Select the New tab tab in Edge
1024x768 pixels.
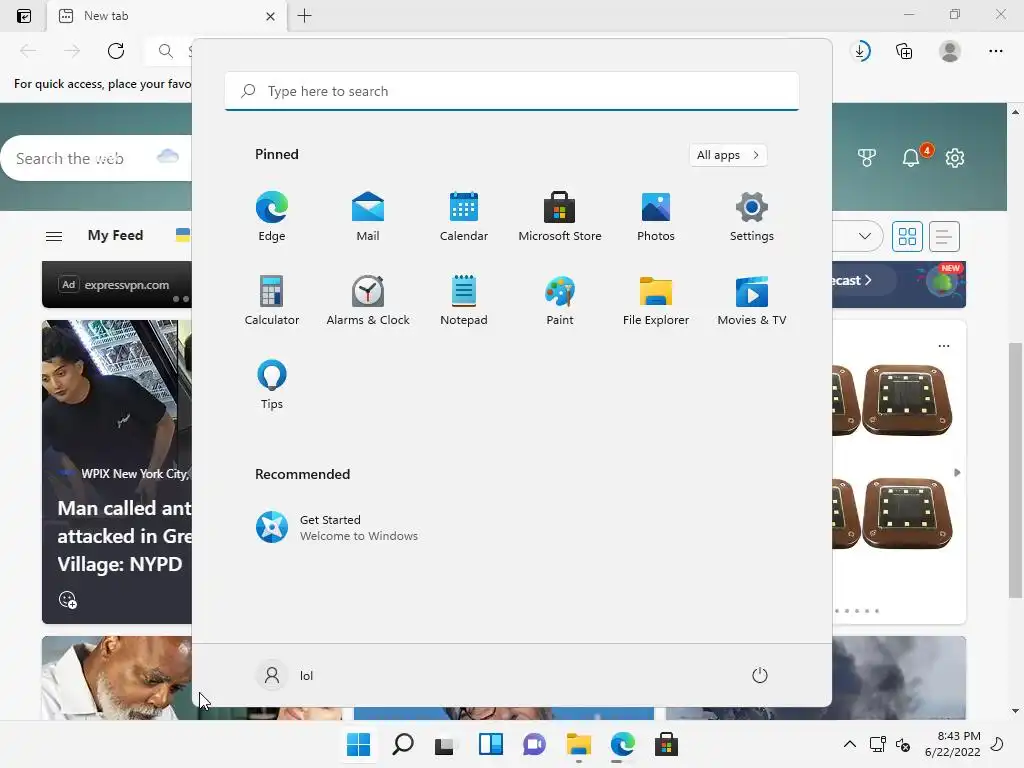click(167, 16)
